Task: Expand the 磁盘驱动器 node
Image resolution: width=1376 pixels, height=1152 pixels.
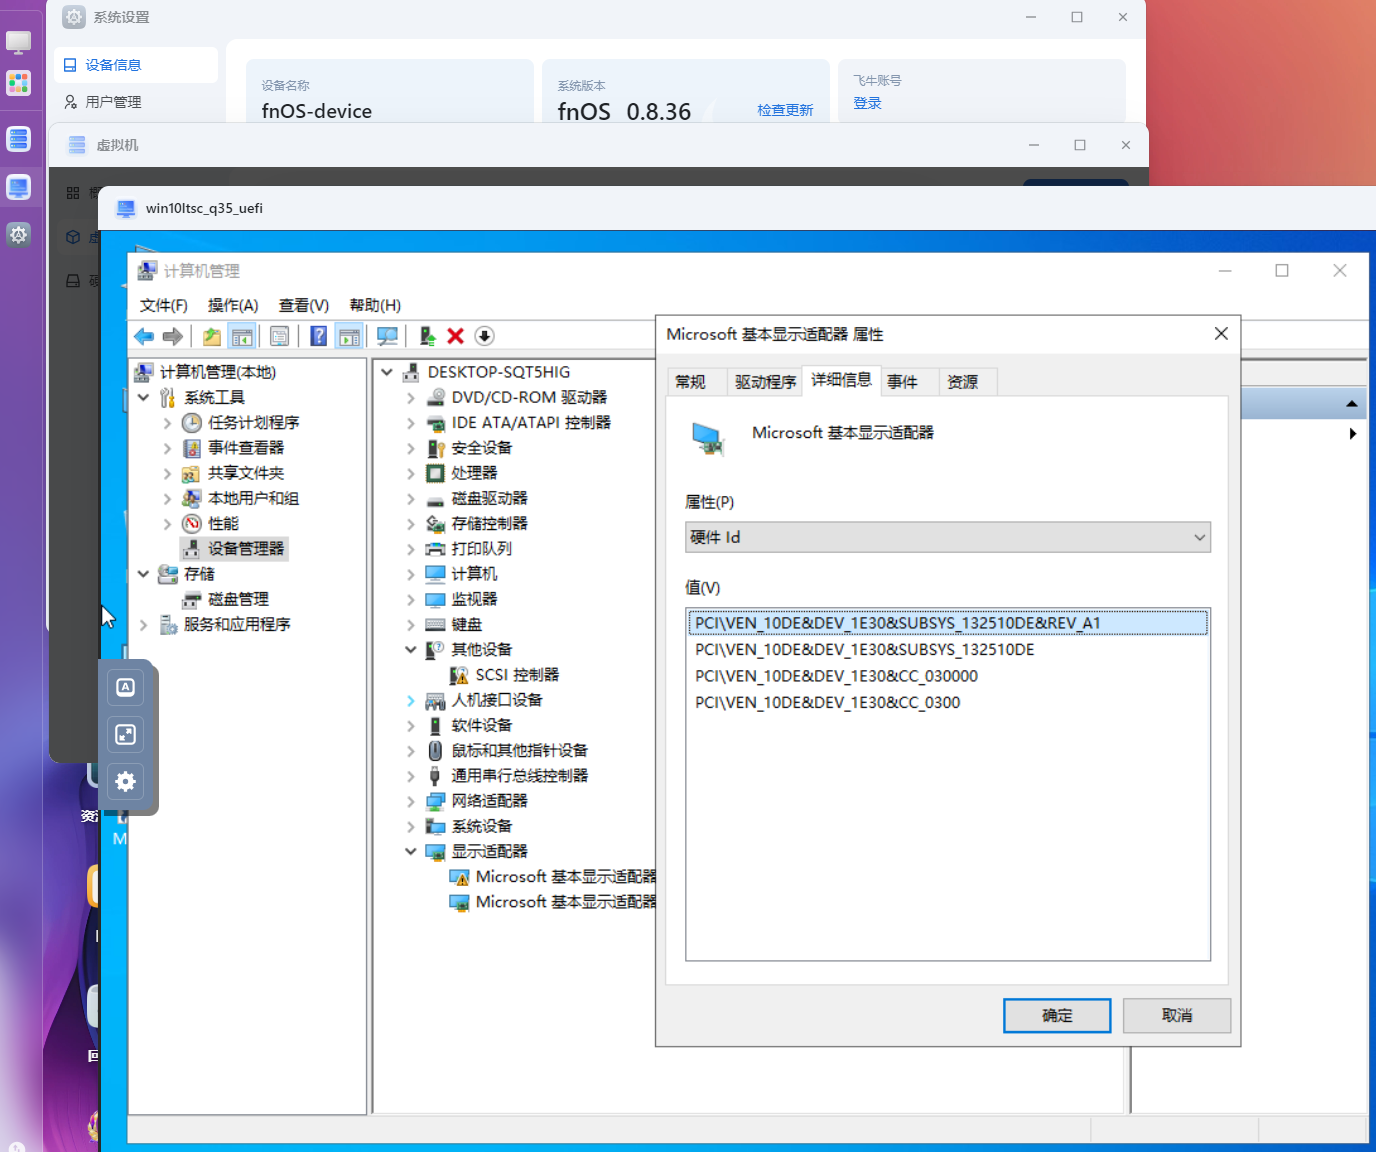Action: pos(411,498)
